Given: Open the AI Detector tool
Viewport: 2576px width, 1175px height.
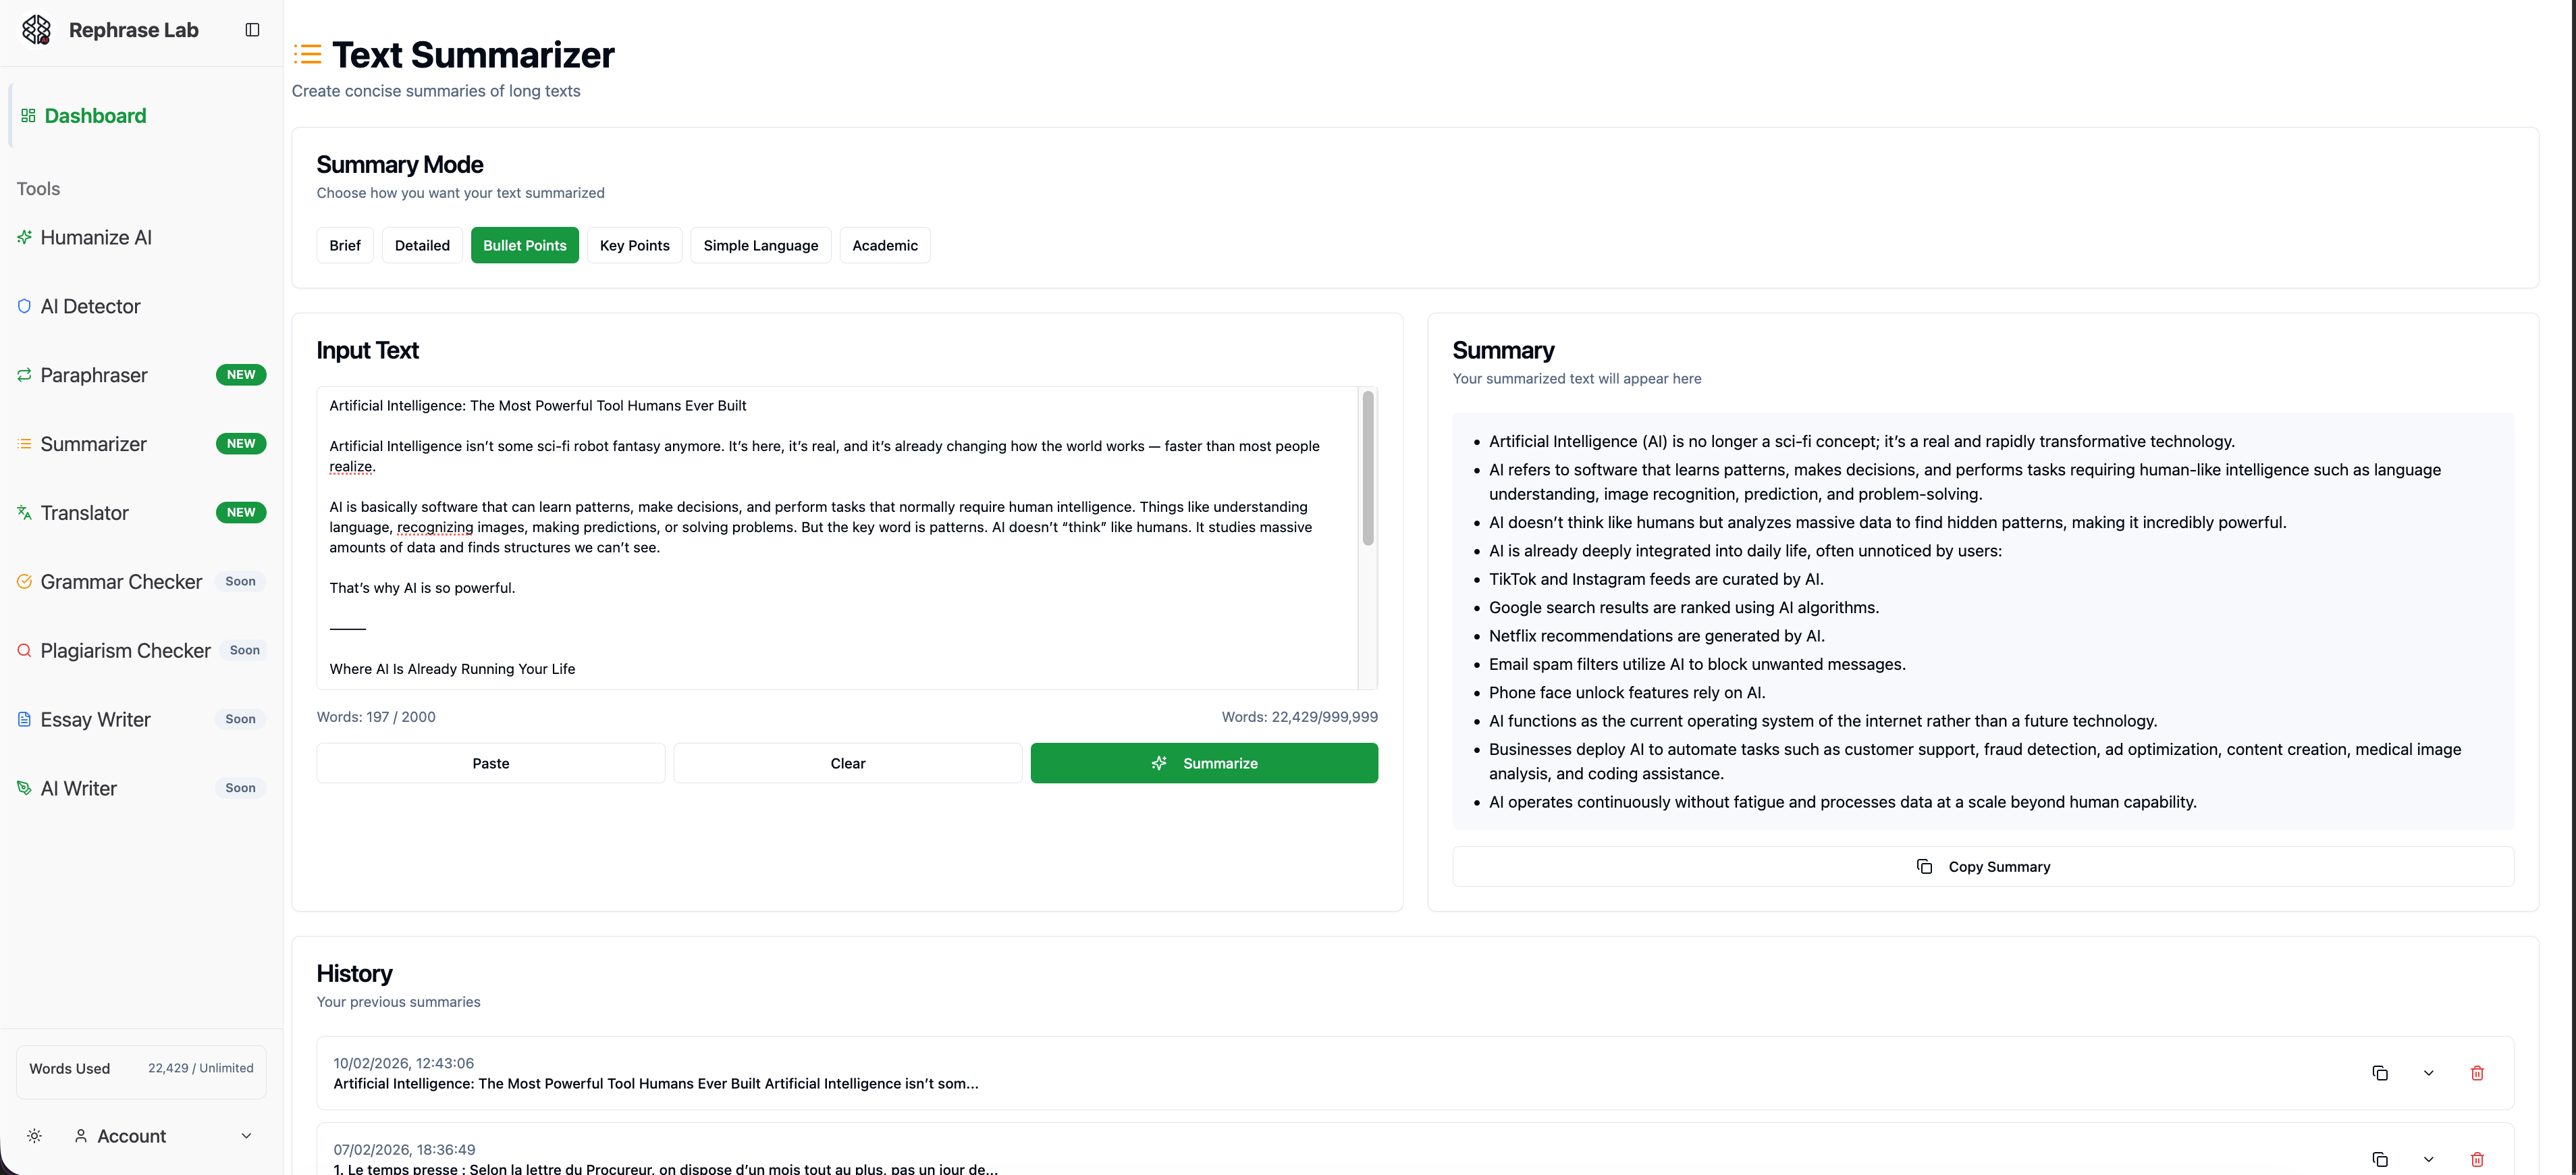Looking at the screenshot, I should (x=90, y=306).
